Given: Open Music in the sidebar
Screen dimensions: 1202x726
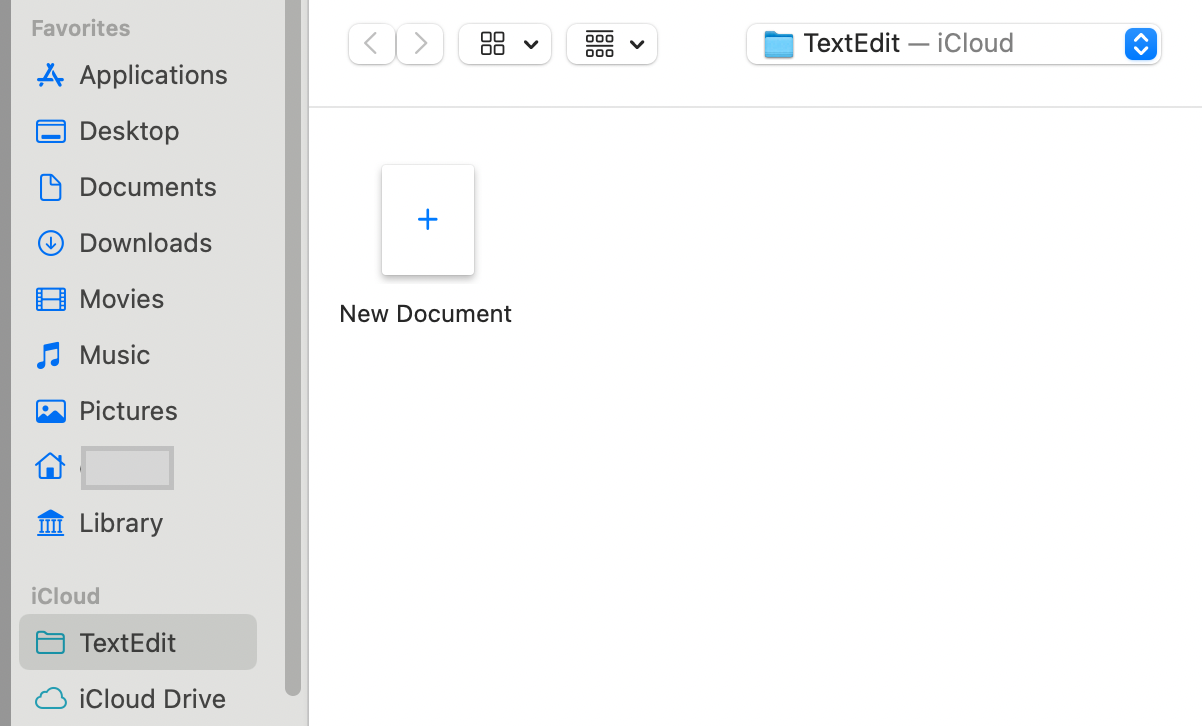Looking at the screenshot, I should tap(138, 355).
